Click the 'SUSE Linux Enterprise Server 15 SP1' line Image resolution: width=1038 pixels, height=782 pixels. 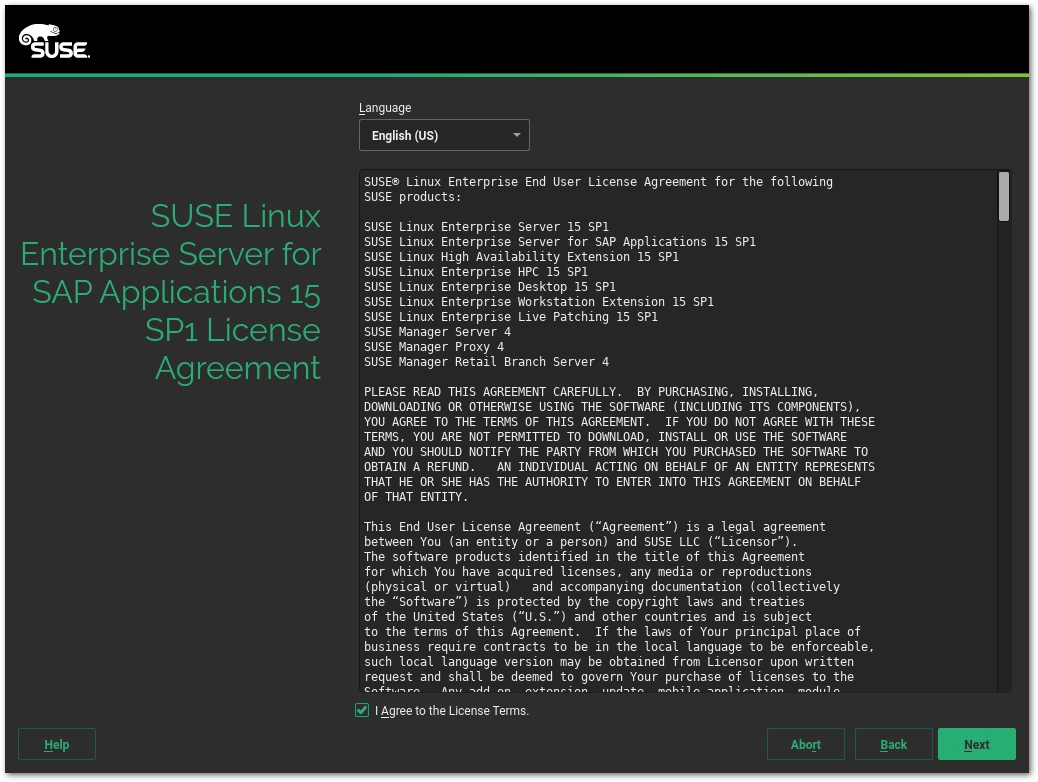click(x=486, y=226)
